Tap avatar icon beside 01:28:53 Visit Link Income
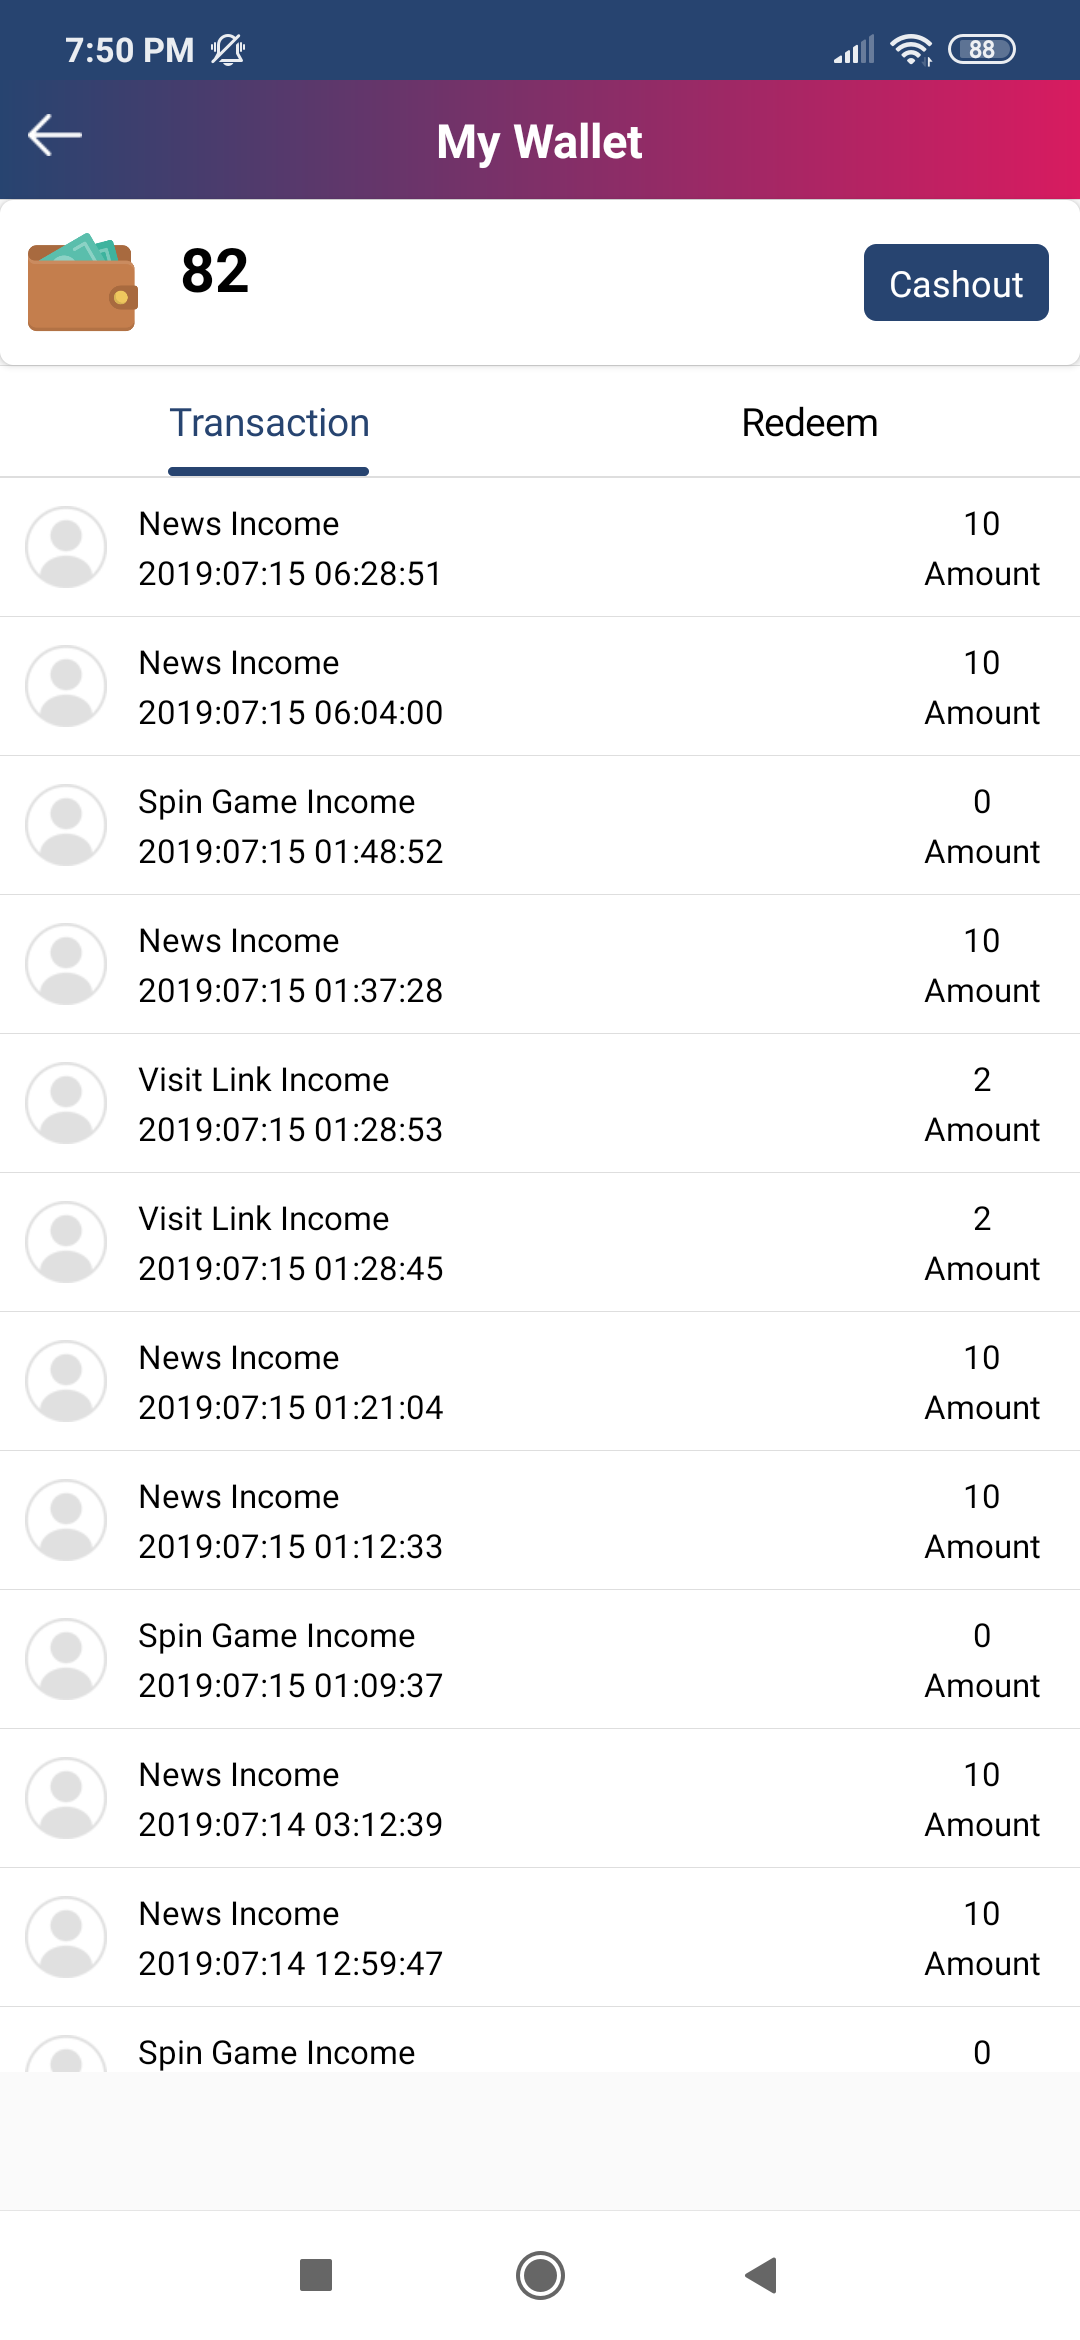 tap(66, 1103)
